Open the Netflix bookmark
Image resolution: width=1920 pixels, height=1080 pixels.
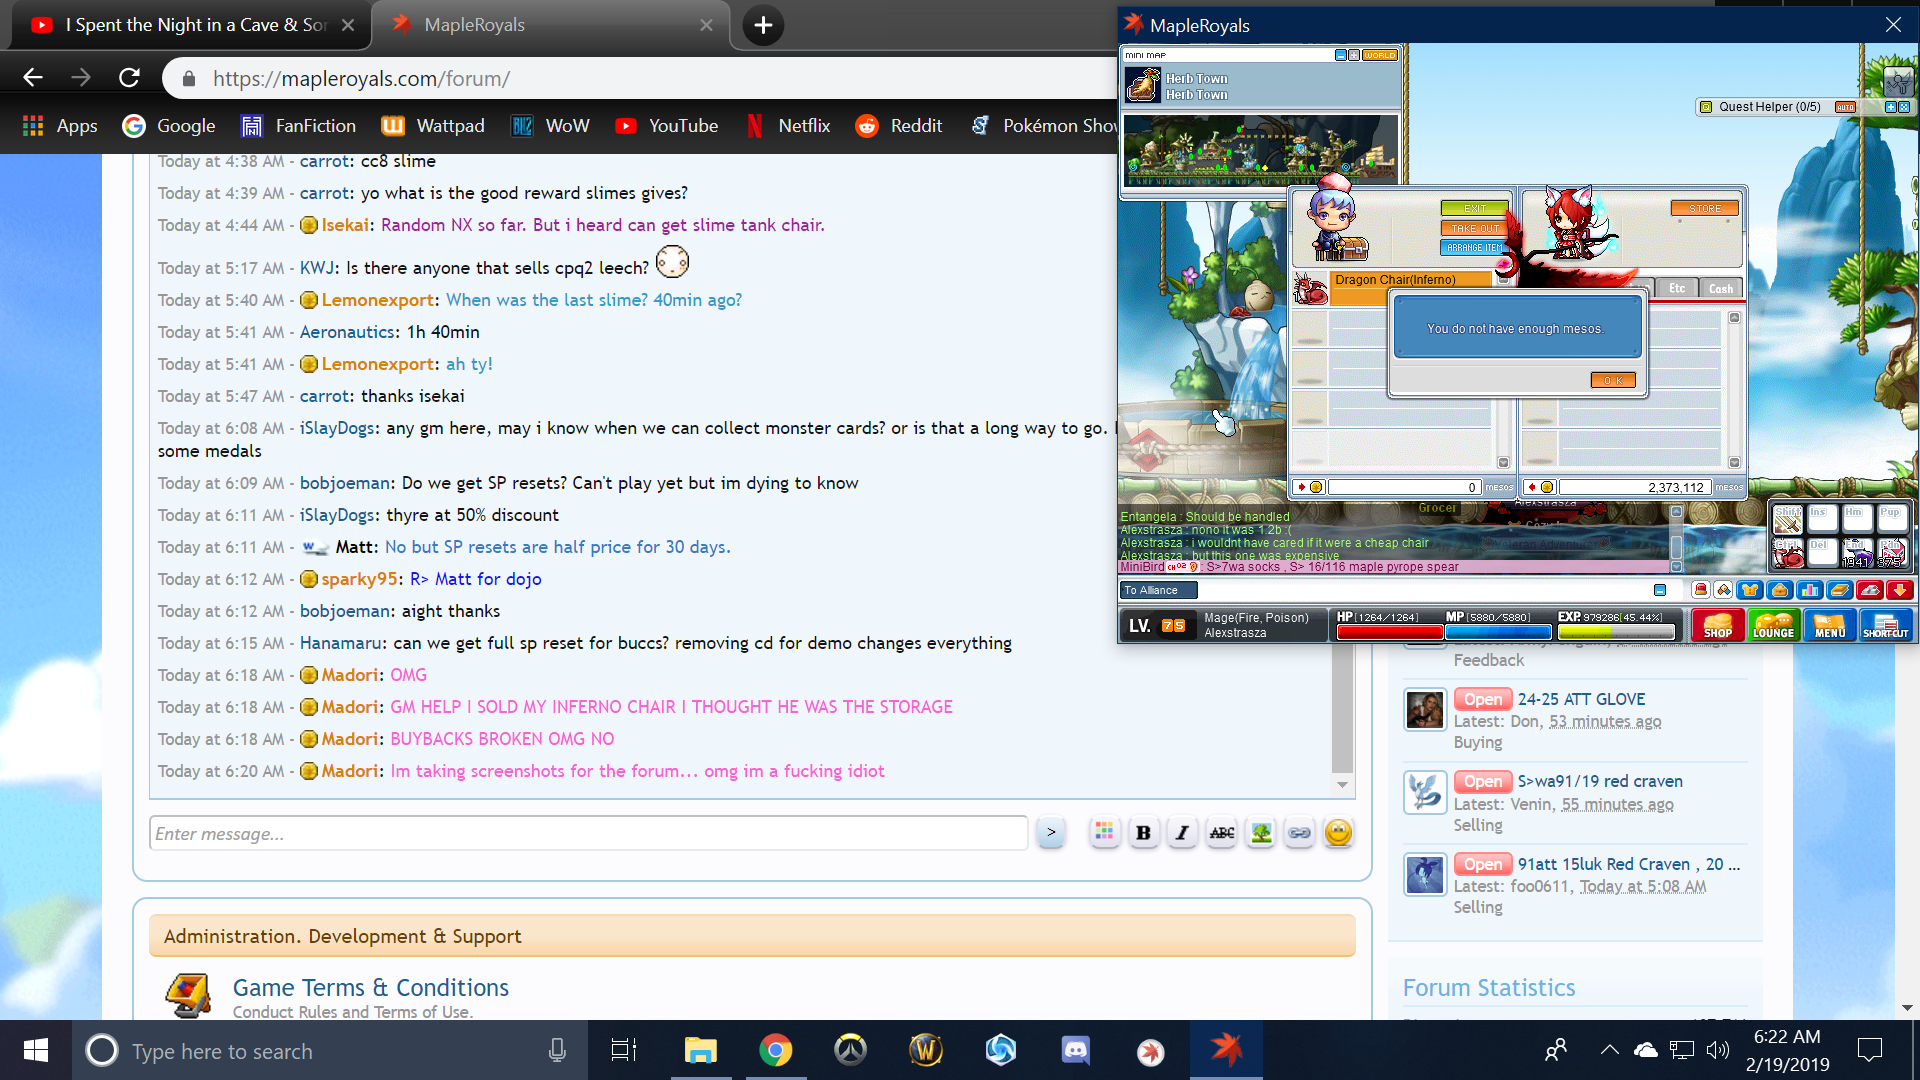point(788,125)
